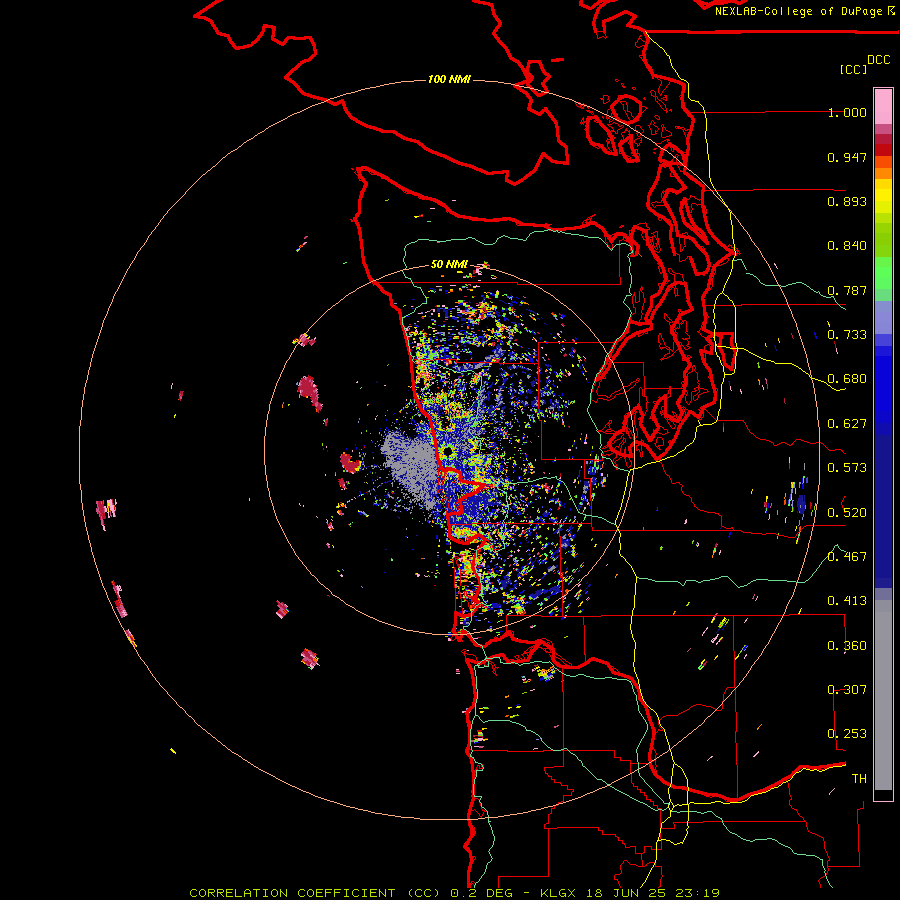Select the 0.680 scale value
900x900 pixels.
pyautogui.click(x=847, y=379)
